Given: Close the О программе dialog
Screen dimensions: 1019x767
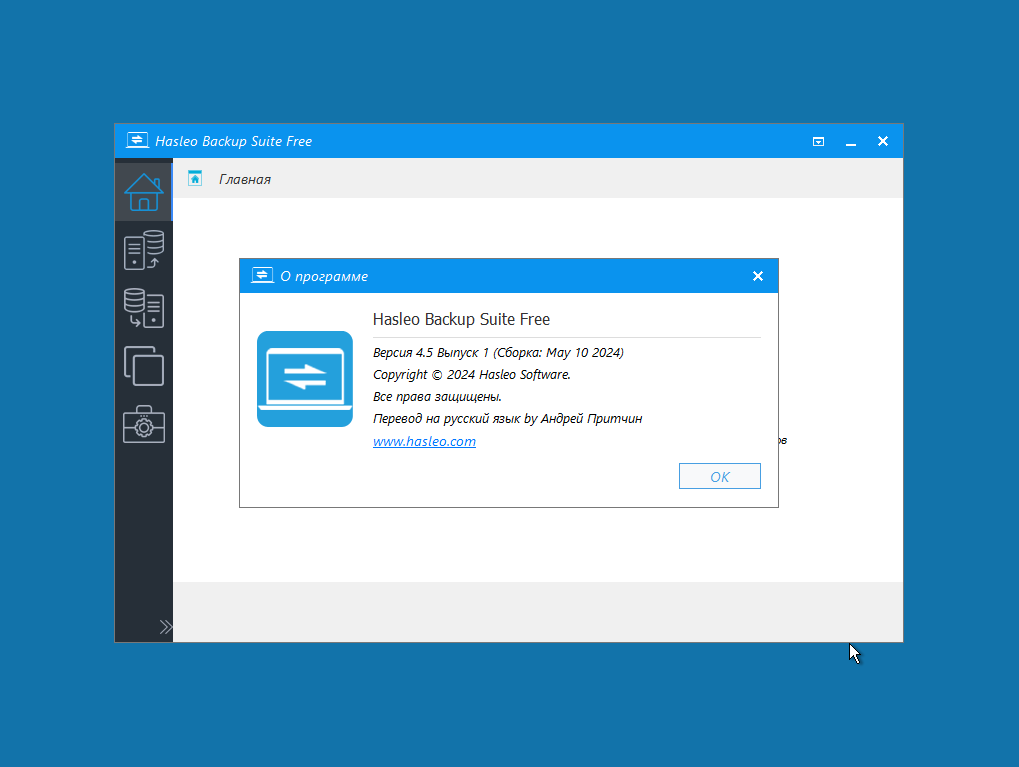Looking at the screenshot, I should click(758, 276).
